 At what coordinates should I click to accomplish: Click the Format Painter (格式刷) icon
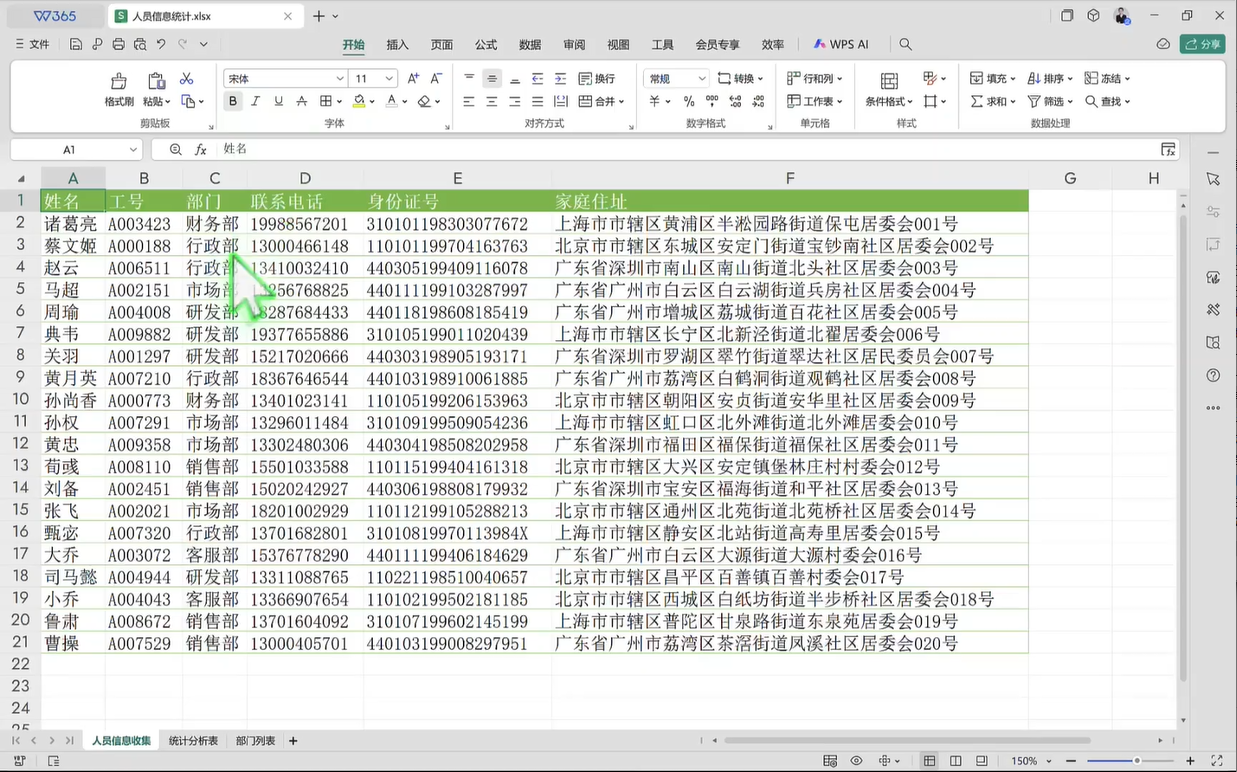pyautogui.click(x=119, y=81)
